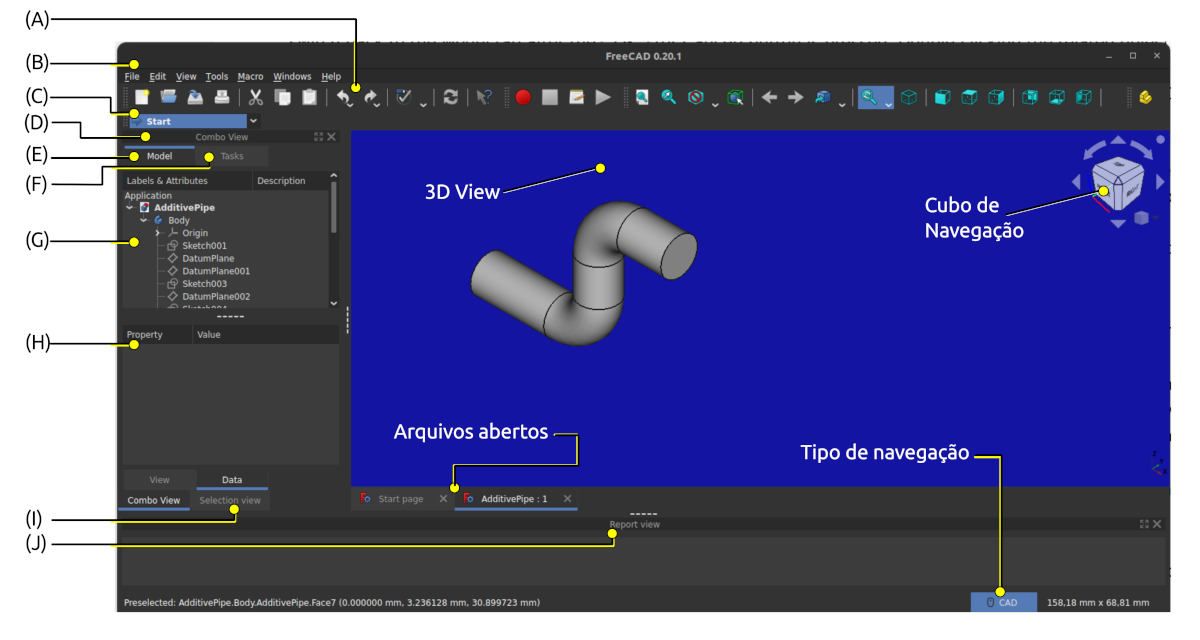
Task: Click the Redo arrow icon
Action: [x=370, y=97]
